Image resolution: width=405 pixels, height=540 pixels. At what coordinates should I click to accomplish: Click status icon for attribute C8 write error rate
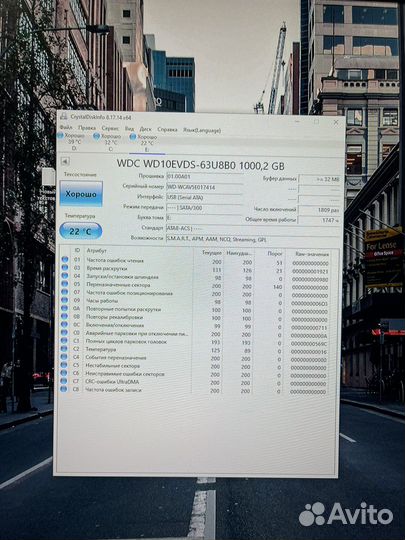(x=64, y=389)
